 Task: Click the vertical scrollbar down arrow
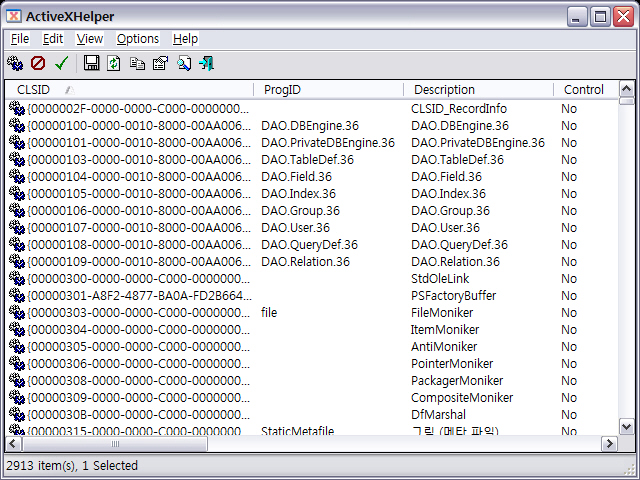click(x=627, y=427)
